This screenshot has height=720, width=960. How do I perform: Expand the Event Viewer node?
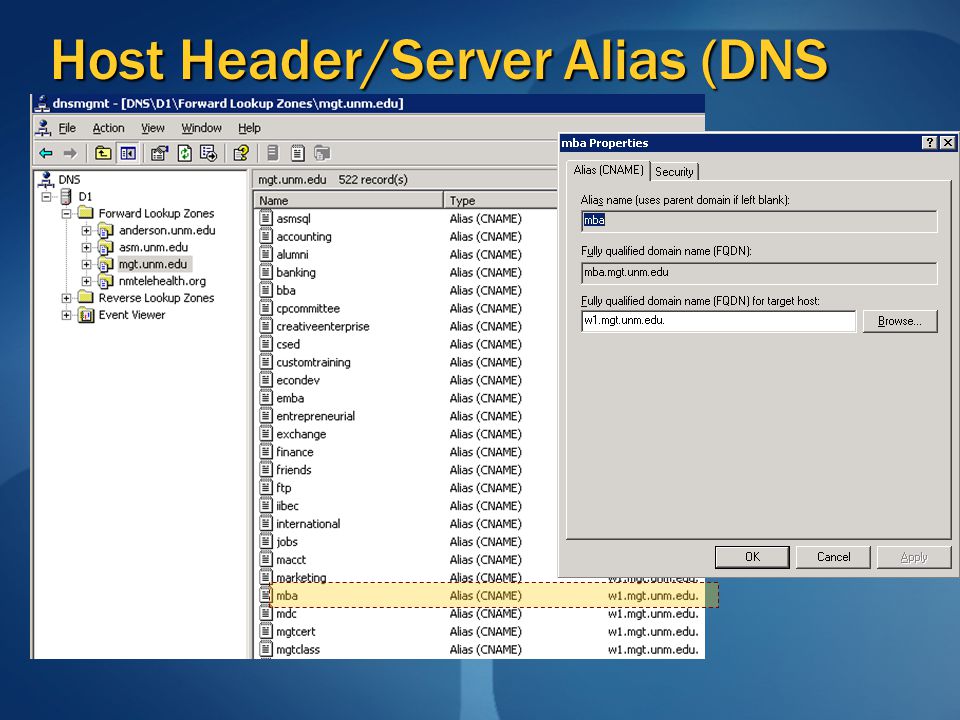tap(66, 315)
